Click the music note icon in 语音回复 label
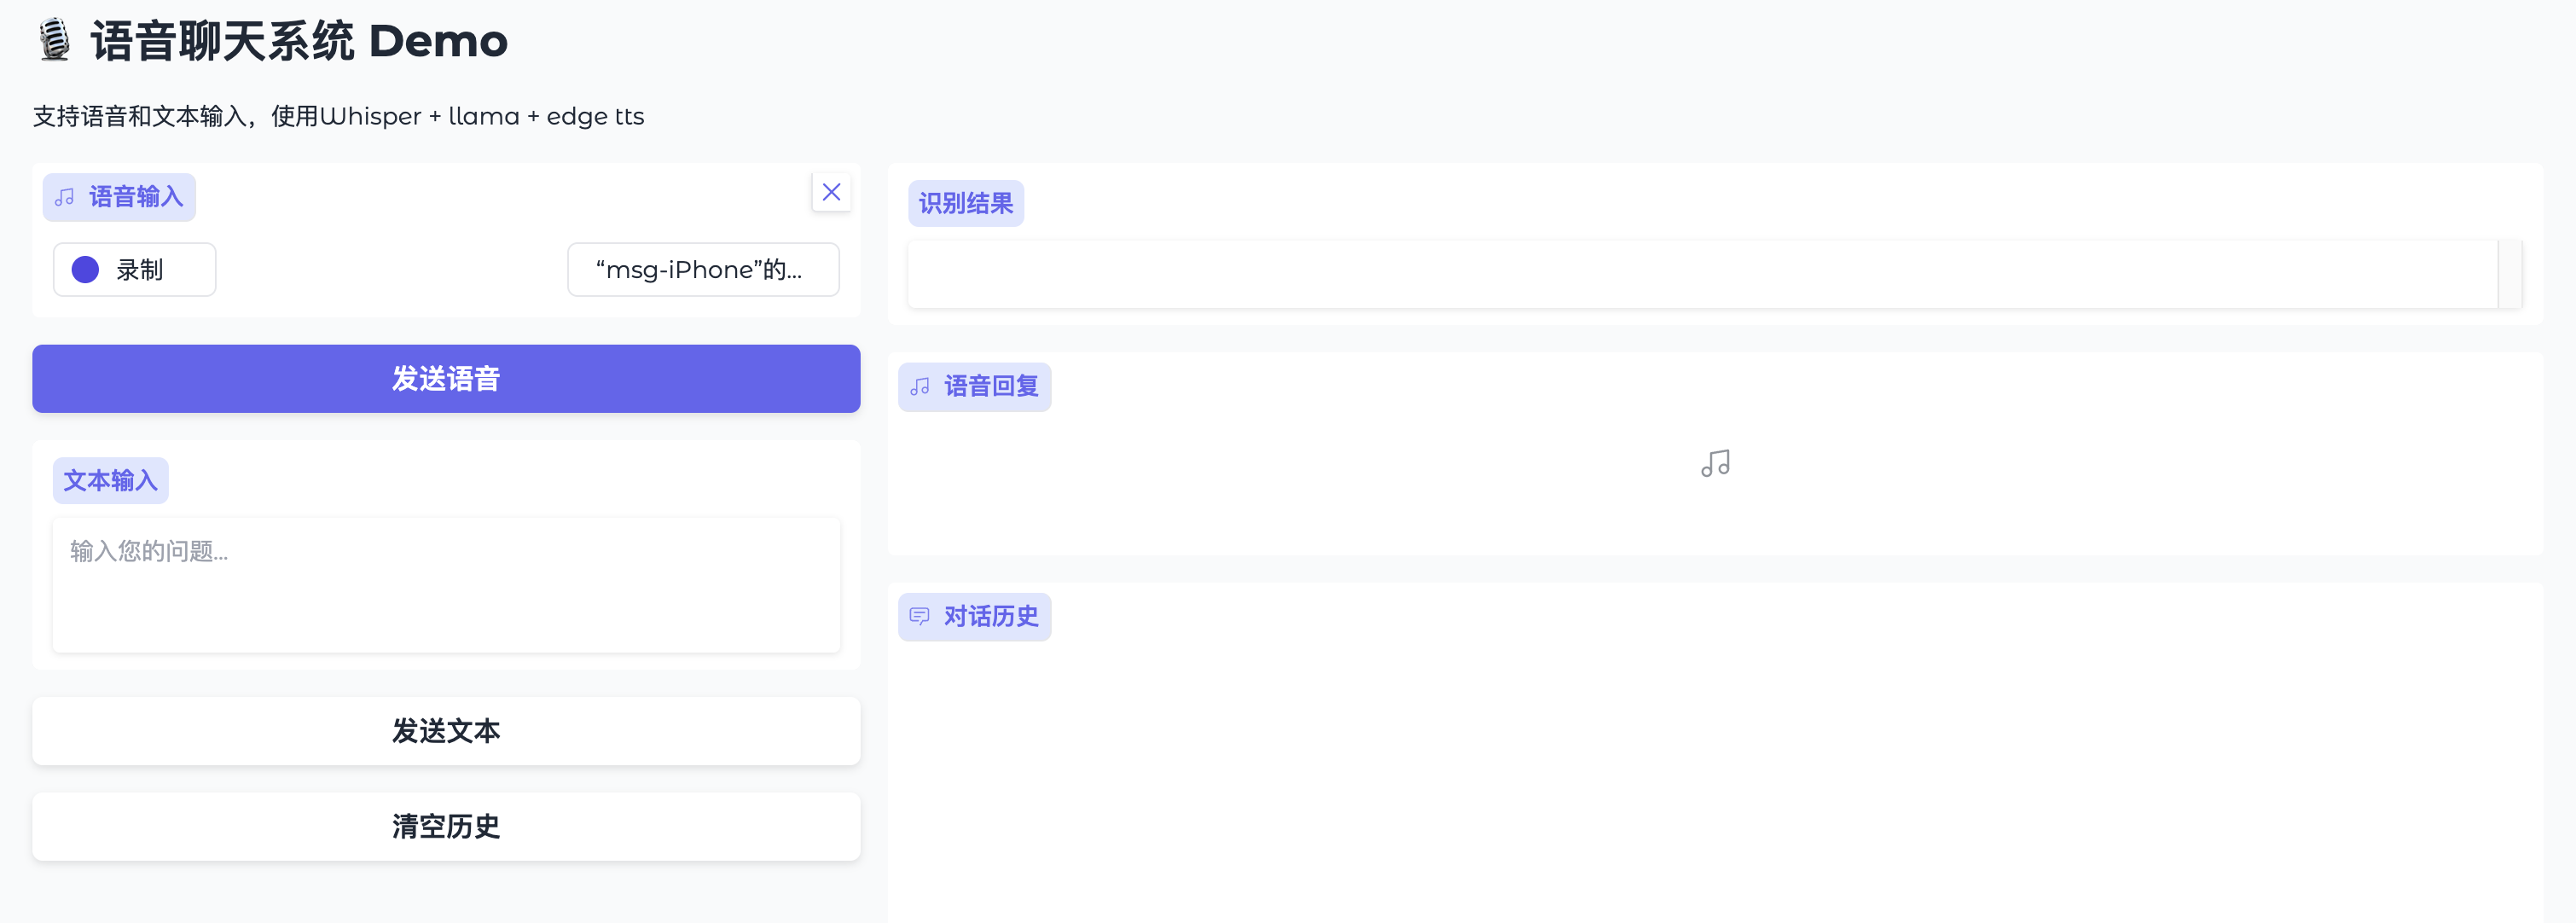Screen dimensions: 2576x923 [920, 387]
